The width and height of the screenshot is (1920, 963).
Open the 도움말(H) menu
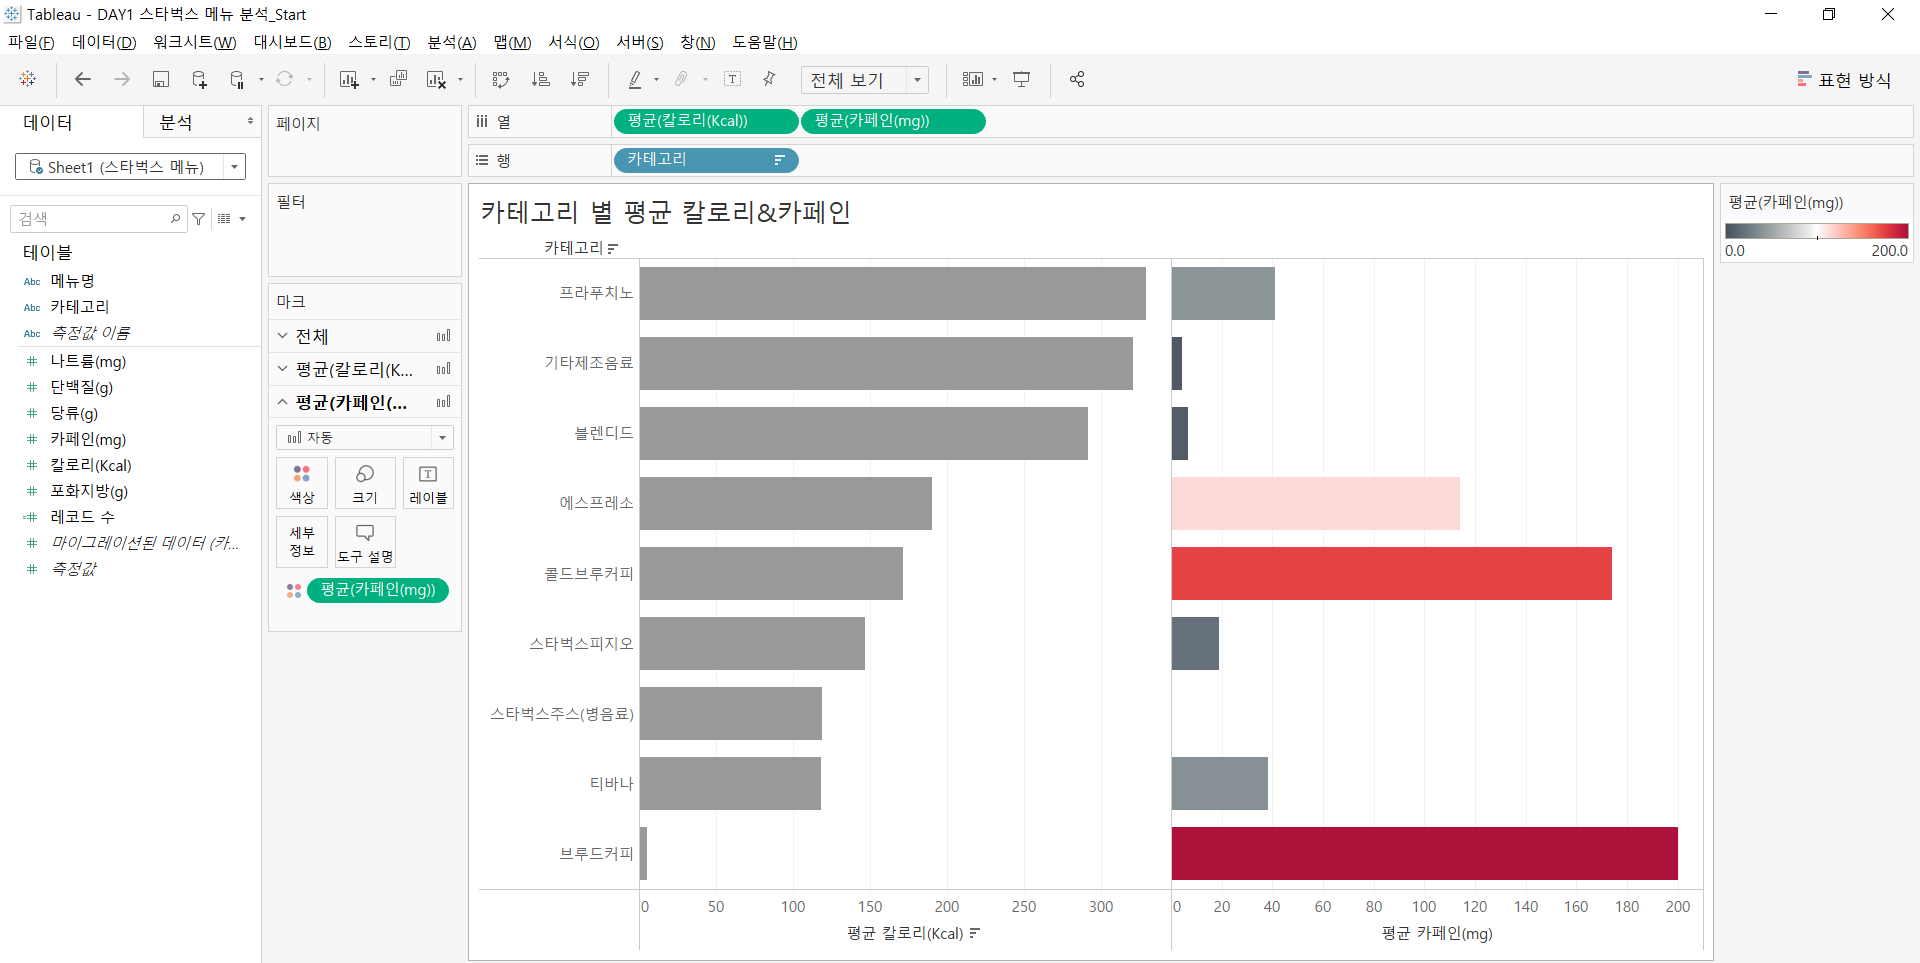pyautogui.click(x=765, y=42)
